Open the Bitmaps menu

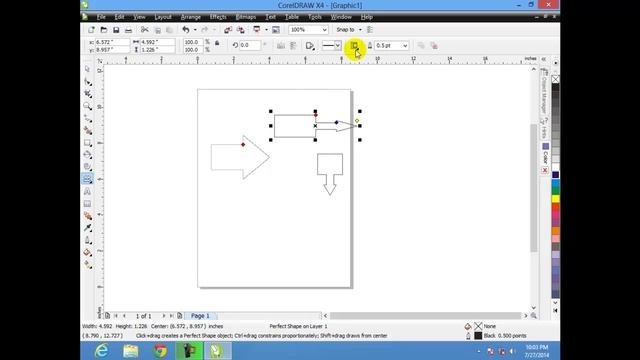(246, 17)
